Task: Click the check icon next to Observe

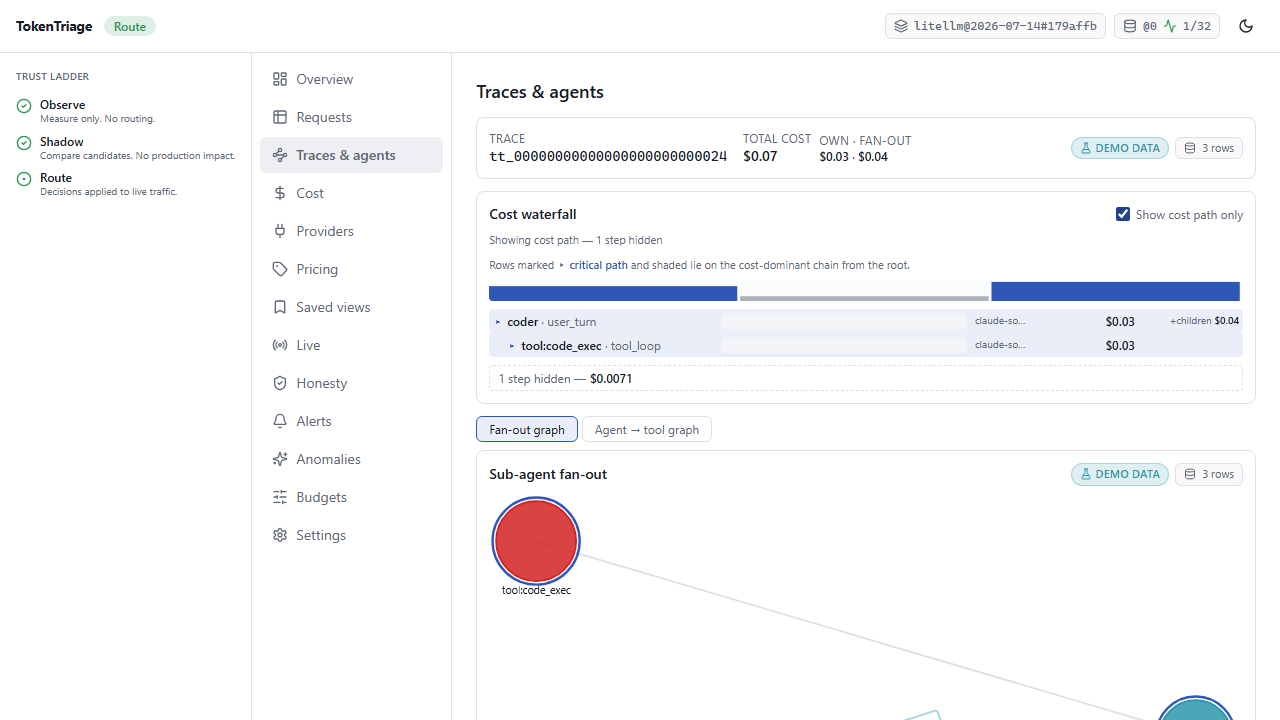Action: pos(24,106)
